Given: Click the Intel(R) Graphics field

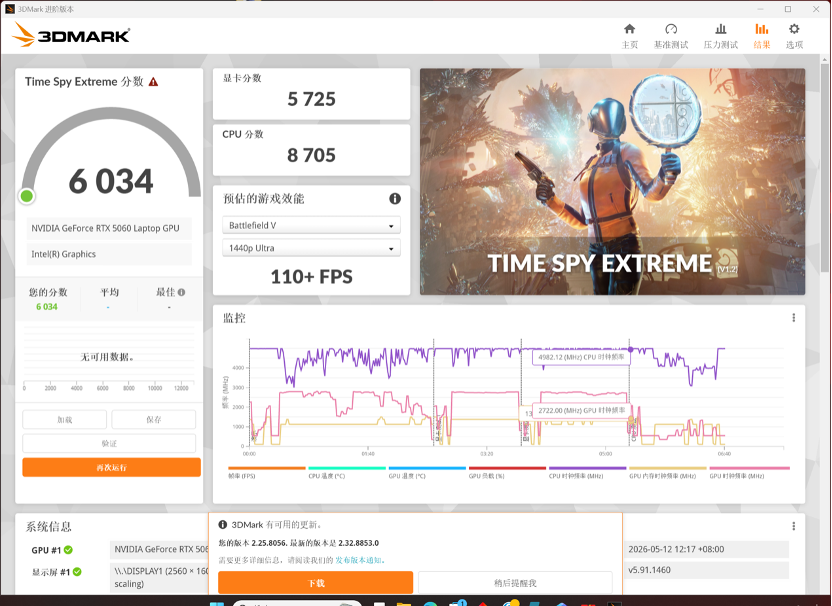Looking at the screenshot, I should [109, 254].
